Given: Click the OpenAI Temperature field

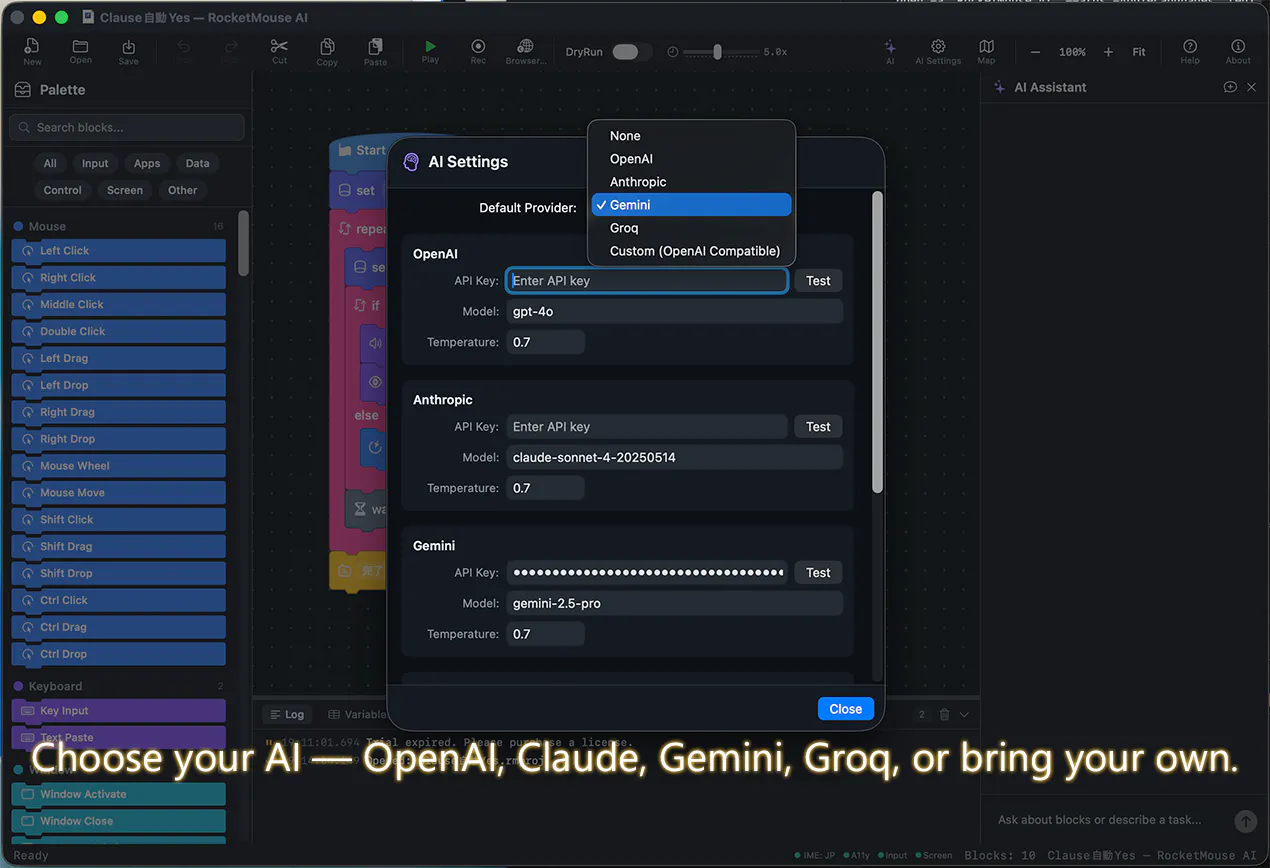Looking at the screenshot, I should 545,342.
